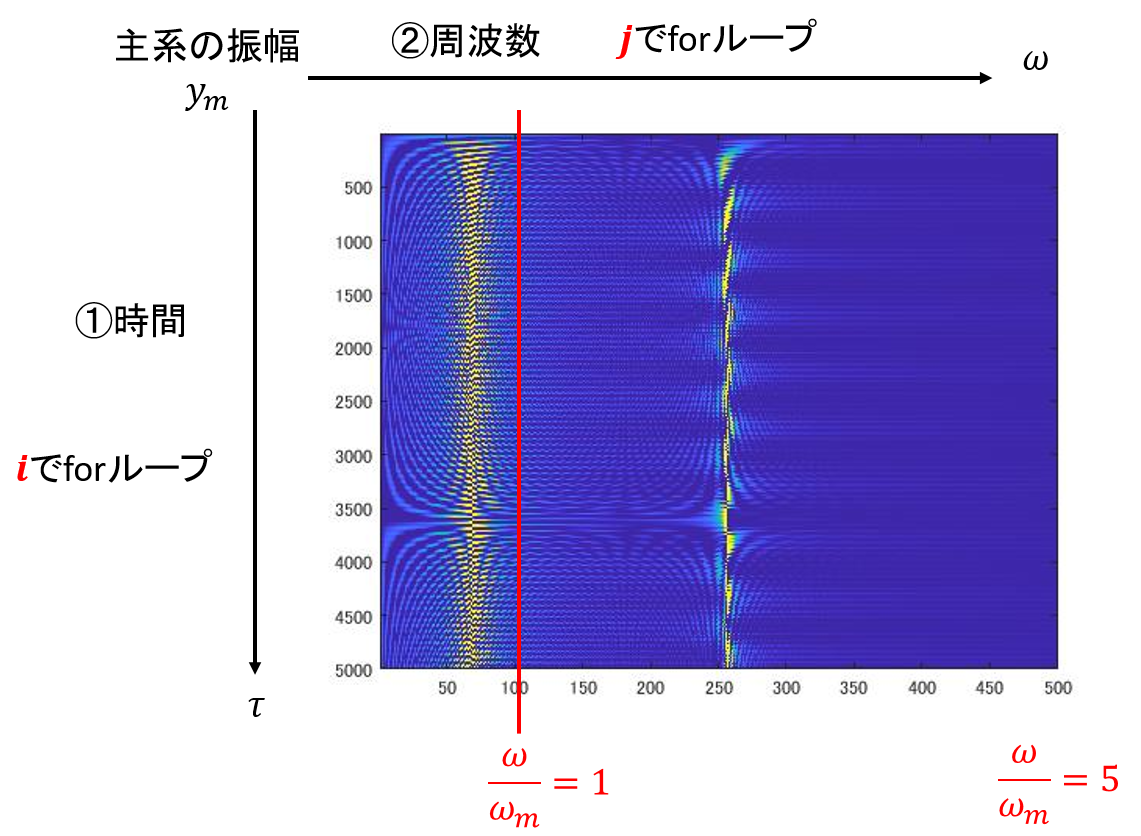Click the τ symbol below time arrow

pyautogui.click(x=256, y=706)
